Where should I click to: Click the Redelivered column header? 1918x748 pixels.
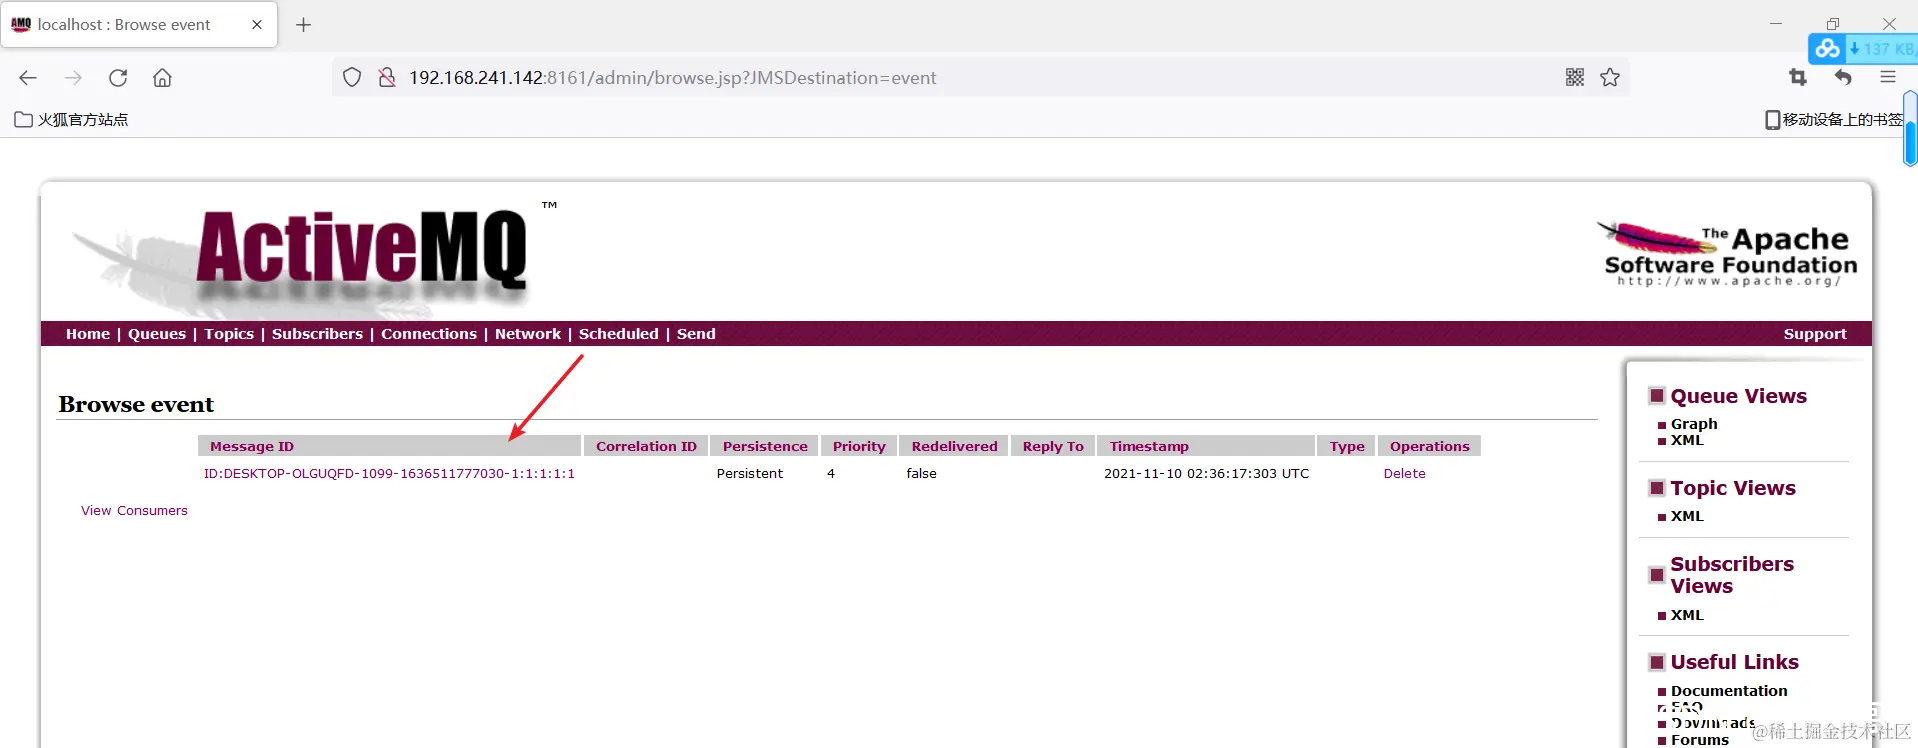(x=954, y=447)
